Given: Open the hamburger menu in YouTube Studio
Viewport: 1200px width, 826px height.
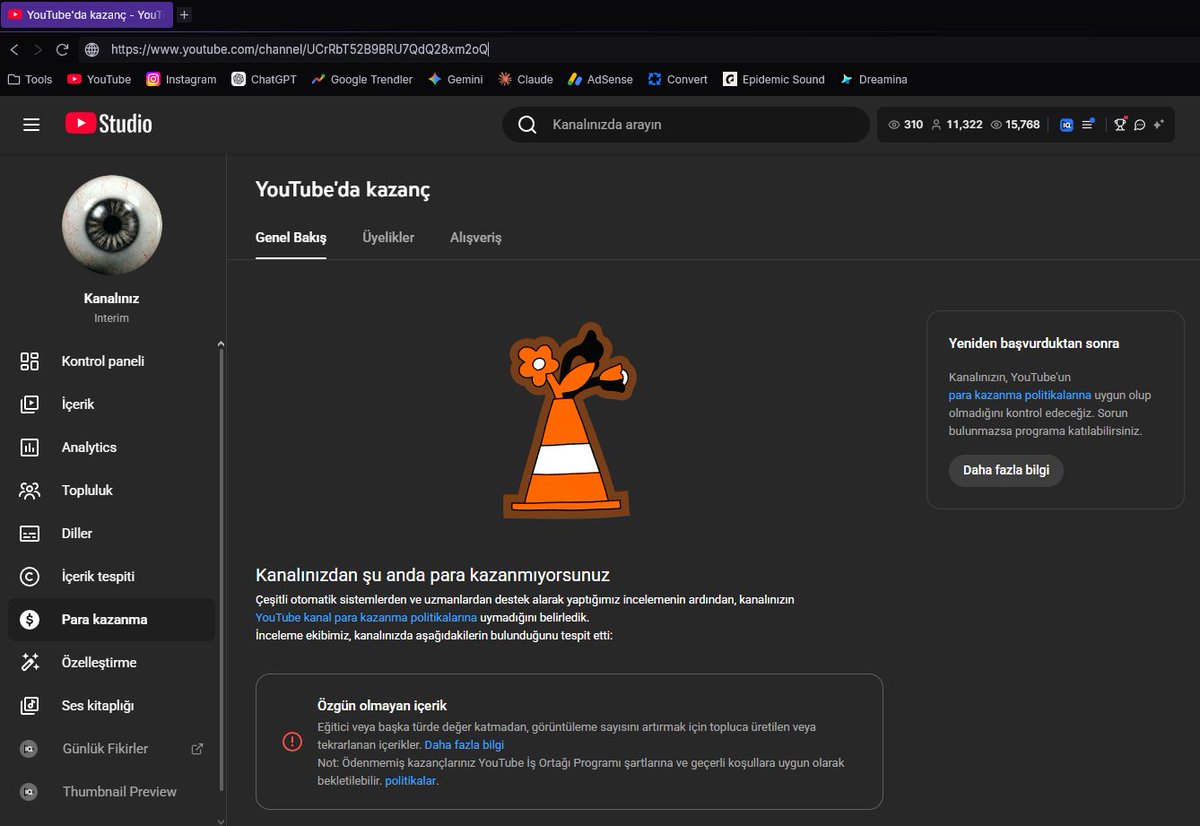Looking at the screenshot, I should tap(31, 124).
